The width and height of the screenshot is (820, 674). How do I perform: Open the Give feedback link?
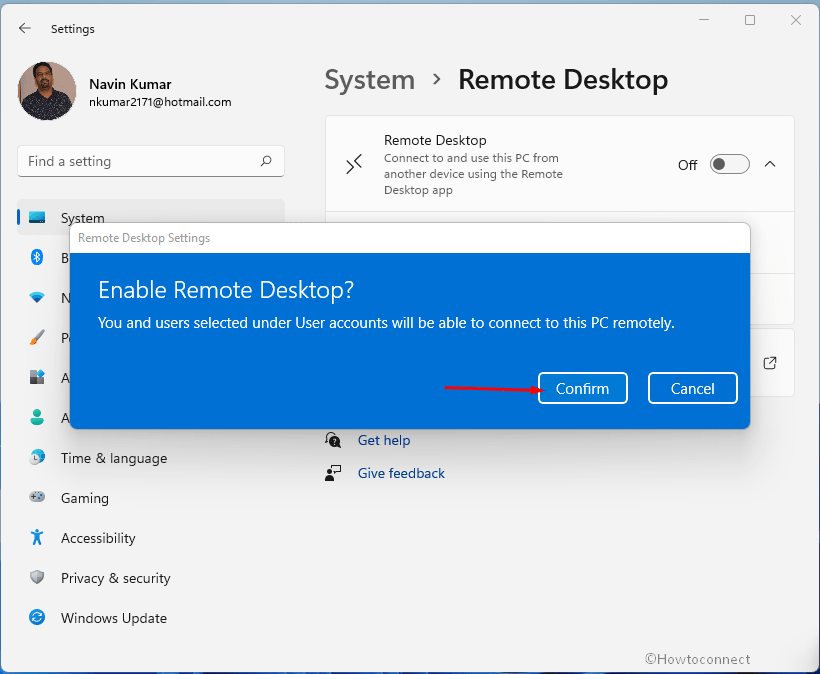[x=401, y=473]
